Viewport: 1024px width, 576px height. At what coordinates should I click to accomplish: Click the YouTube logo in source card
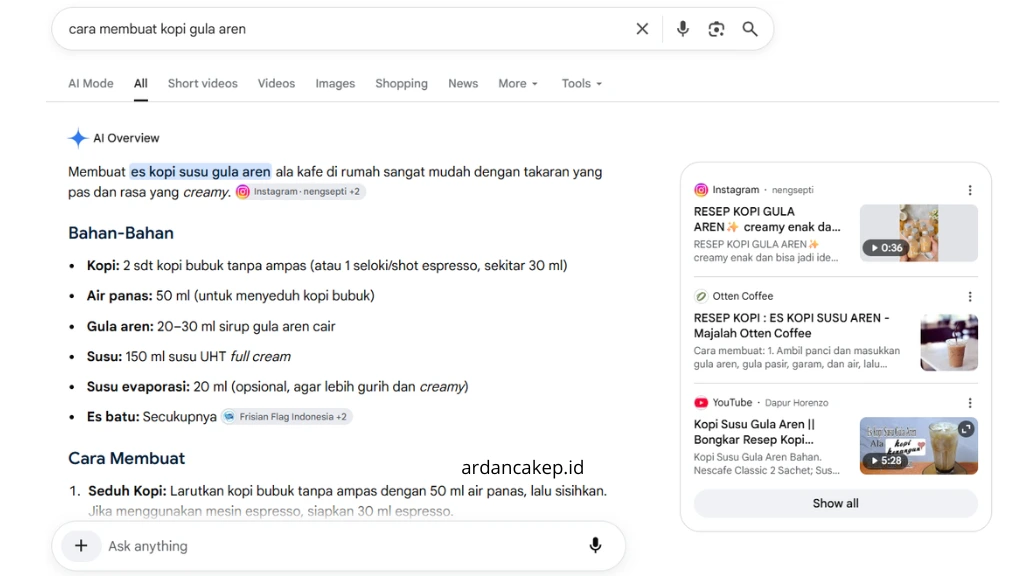(x=701, y=403)
